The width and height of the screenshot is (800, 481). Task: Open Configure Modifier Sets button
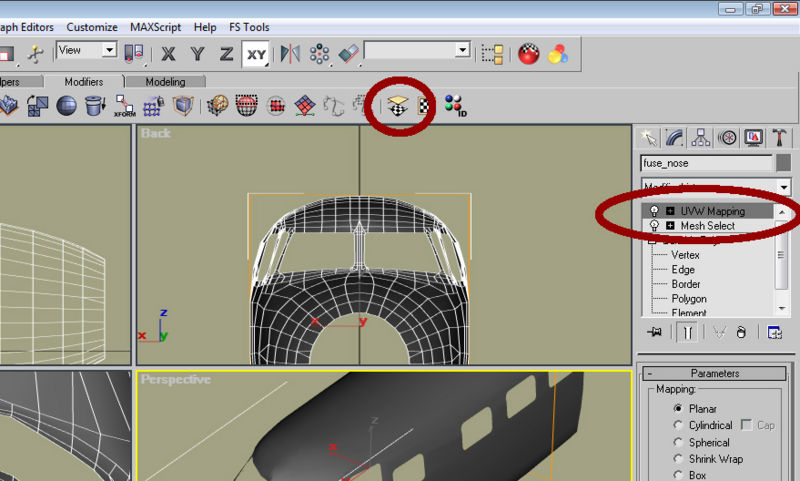(x=774, y=333)
